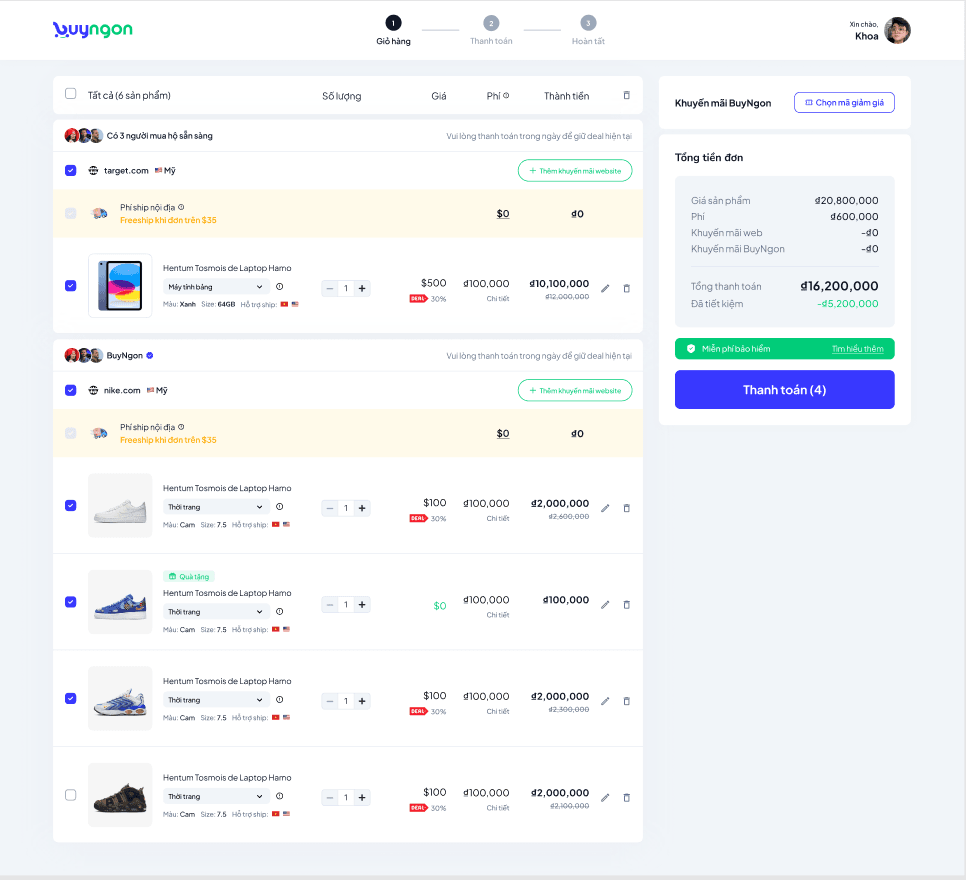Delete all items using header trash icon
966x880 pixels.
(x=627, y=96)
